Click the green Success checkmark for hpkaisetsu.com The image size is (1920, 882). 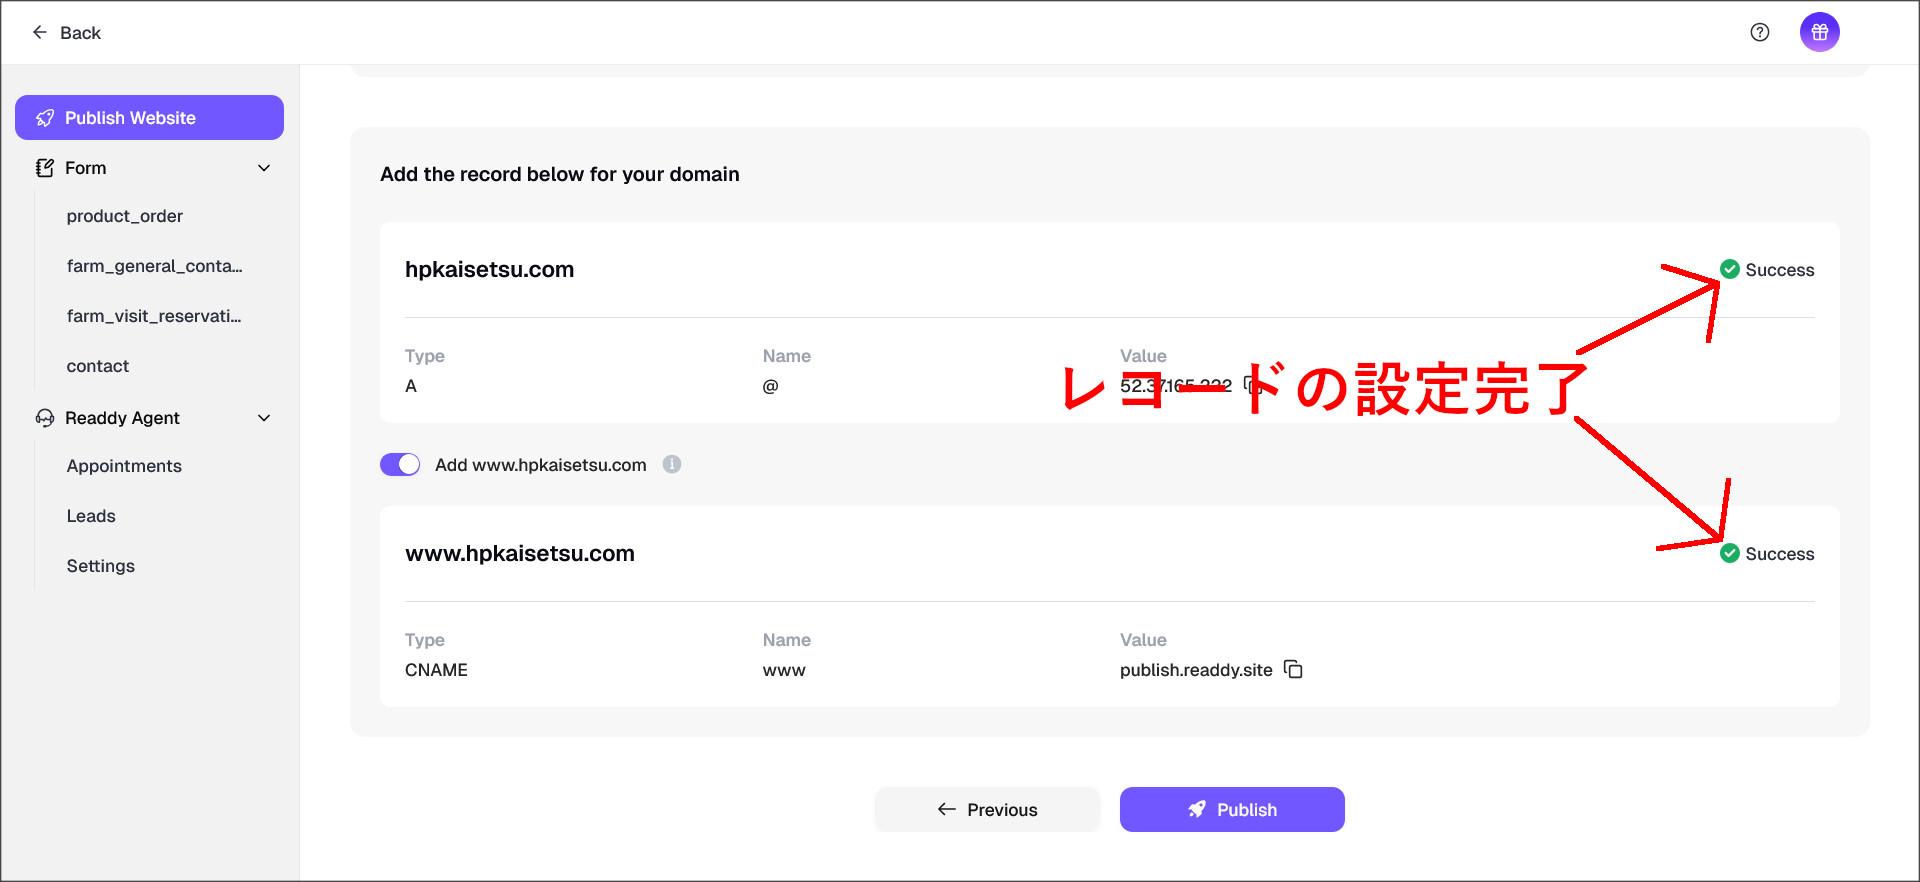(1730, 269)
